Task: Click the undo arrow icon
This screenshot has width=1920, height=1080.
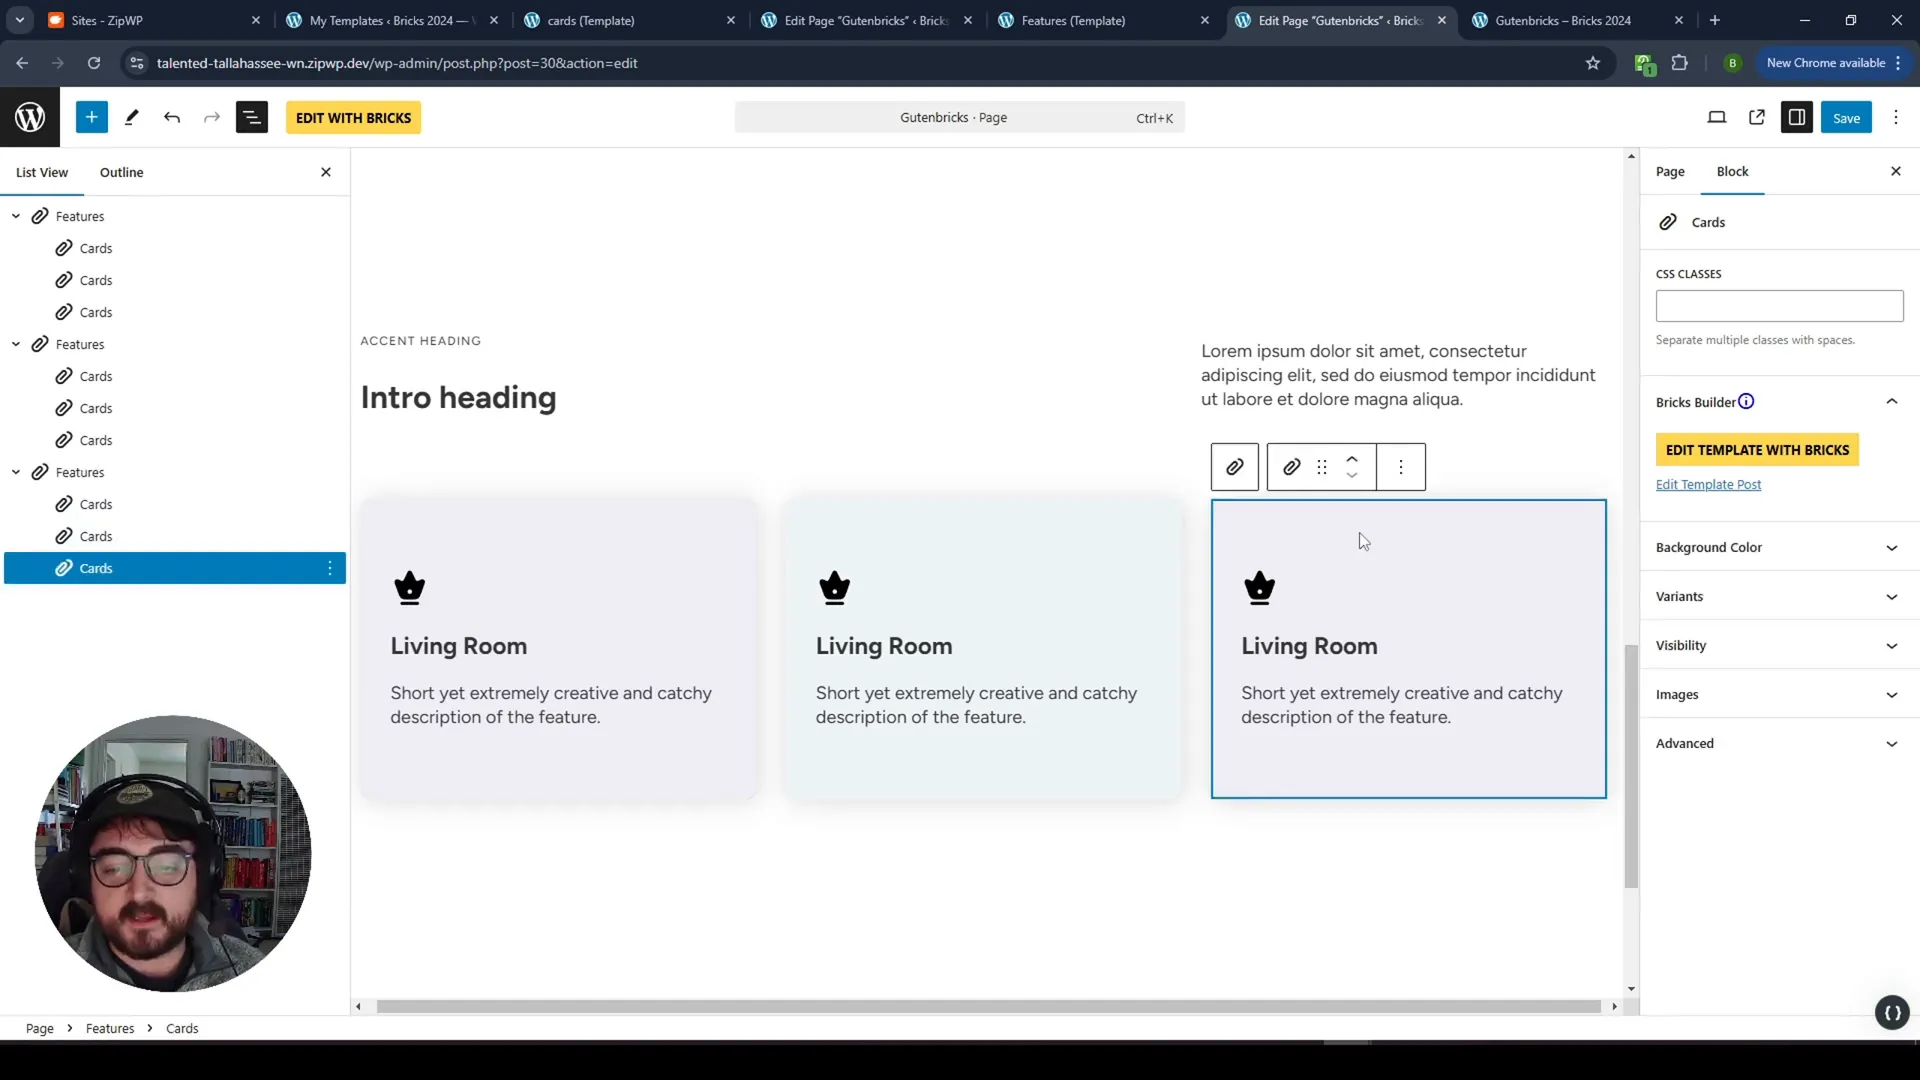Action: (173, 117)
